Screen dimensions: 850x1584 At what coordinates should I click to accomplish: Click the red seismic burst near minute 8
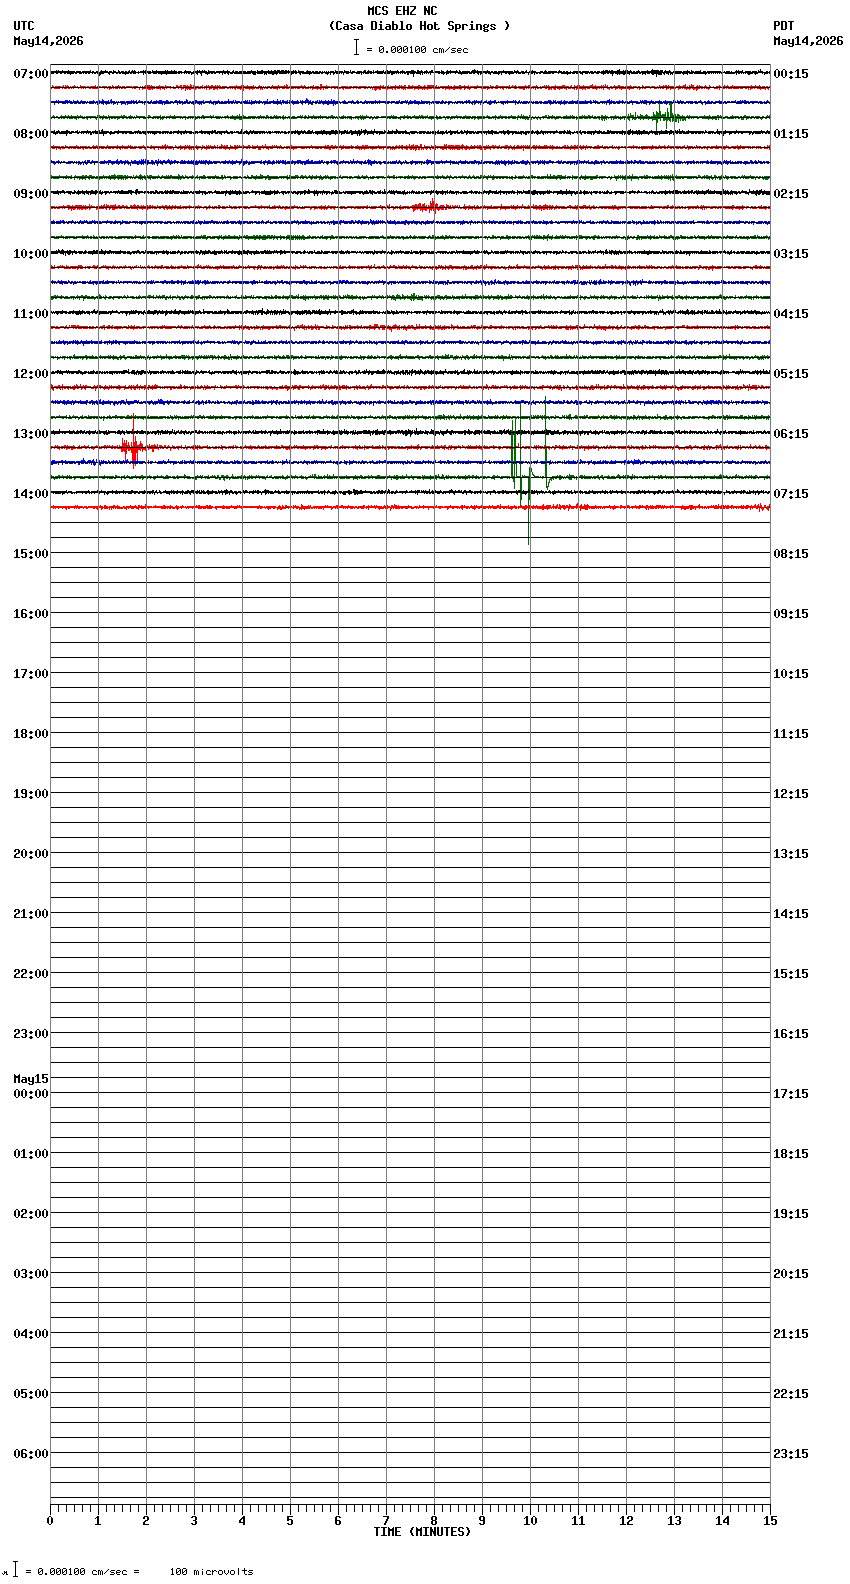(x=429, y=206)
